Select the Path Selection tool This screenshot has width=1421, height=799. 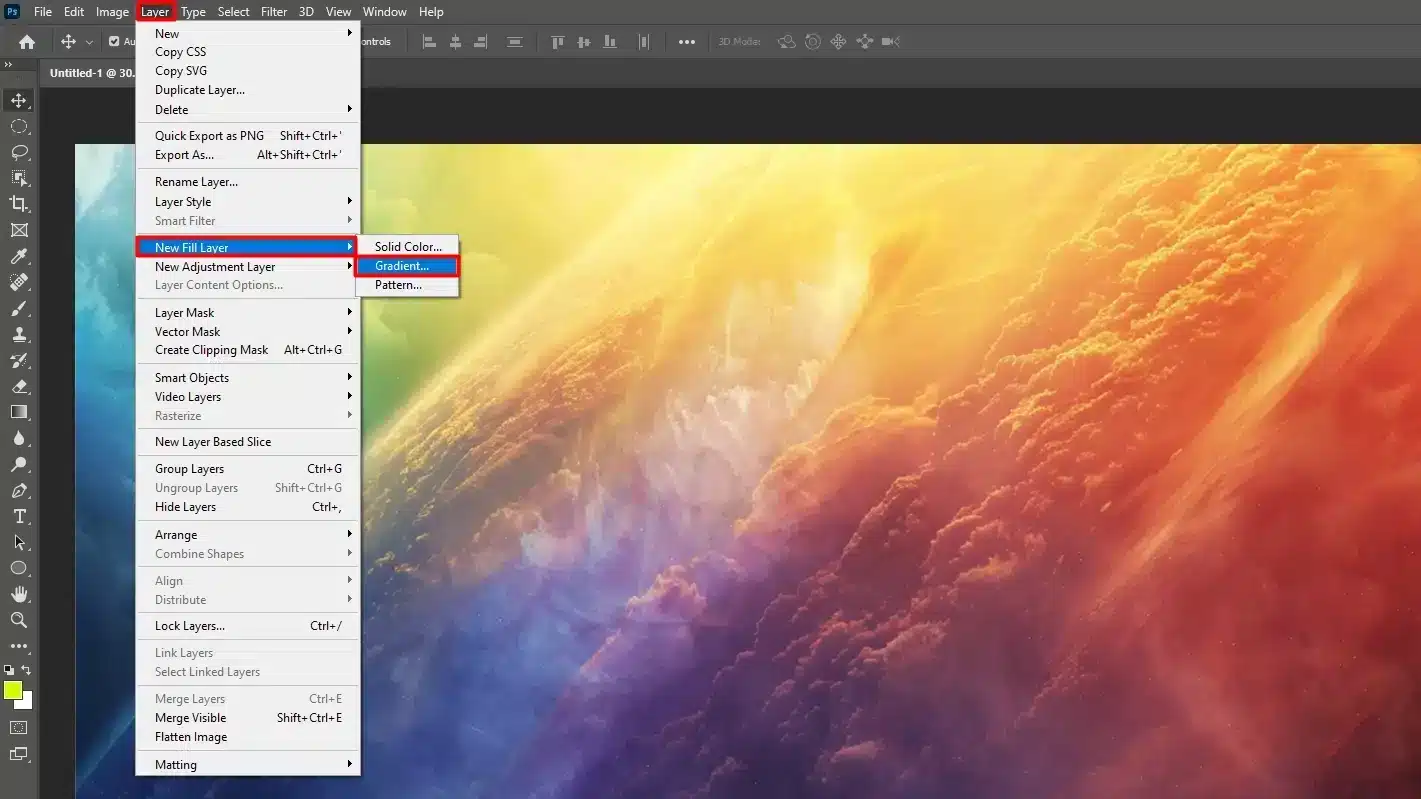pyautogui.click(x=19, y=542)
